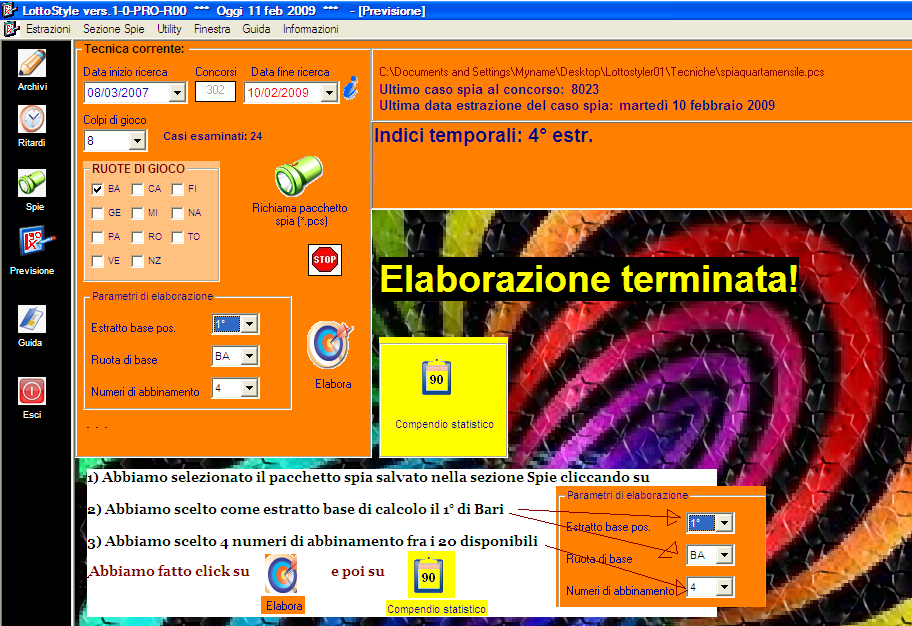Click the spiaquartamensile.pcs file path

point(601,72)
